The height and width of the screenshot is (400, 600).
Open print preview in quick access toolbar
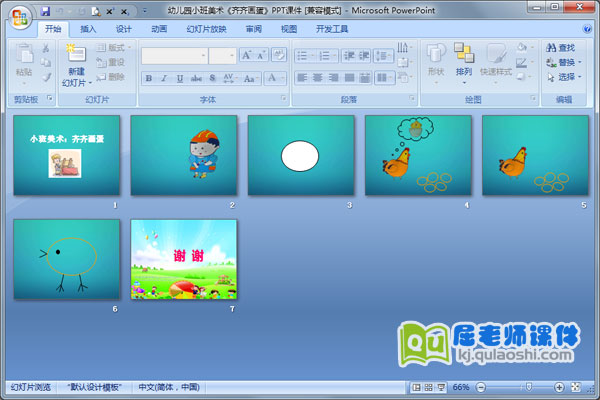pyautogui.click(x=96, y=11)
